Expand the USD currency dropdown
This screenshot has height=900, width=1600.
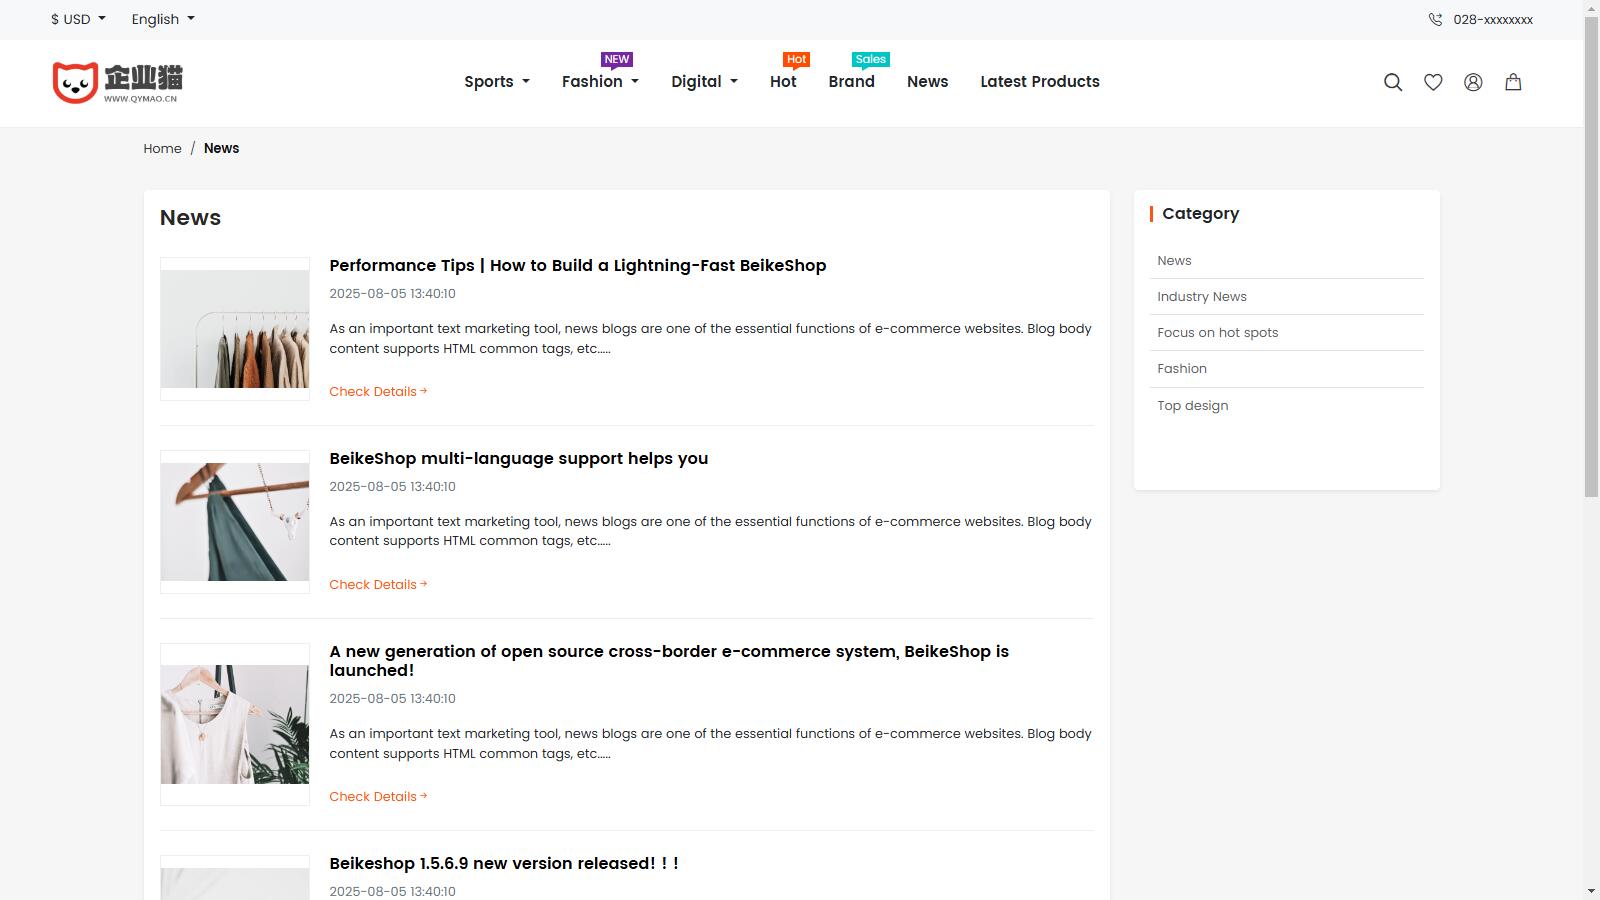point(78,19)
